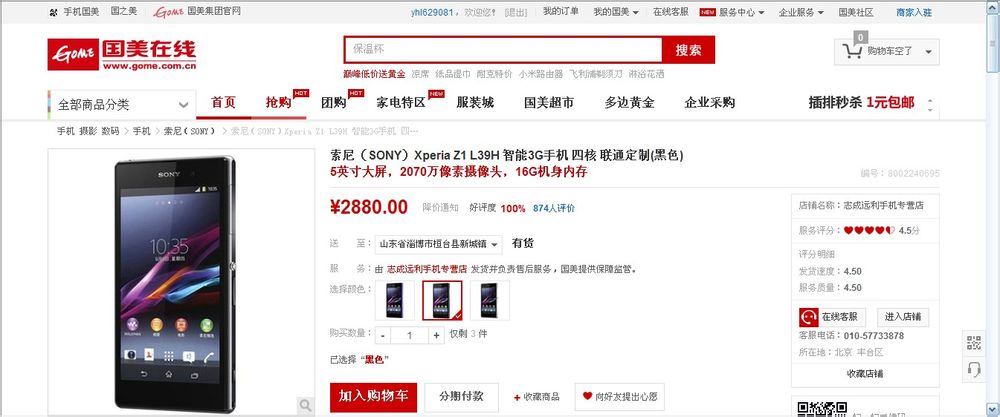This screenshot has width=1000, height=417.
Task: Decrease quantity with minus button
Action: pos(383,335)
